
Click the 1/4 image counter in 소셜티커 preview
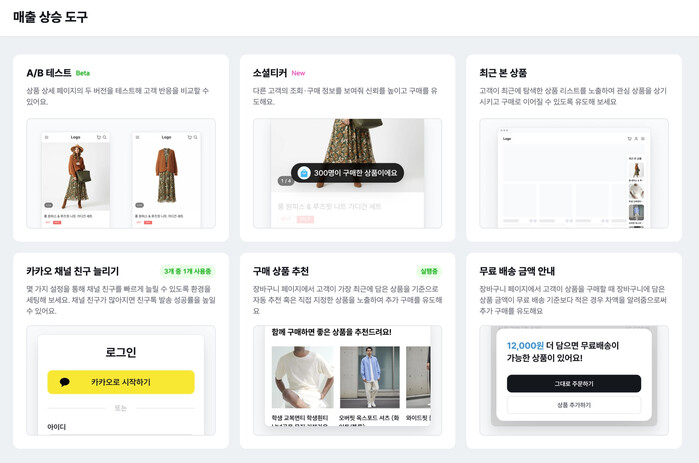[x=285, y=181]
